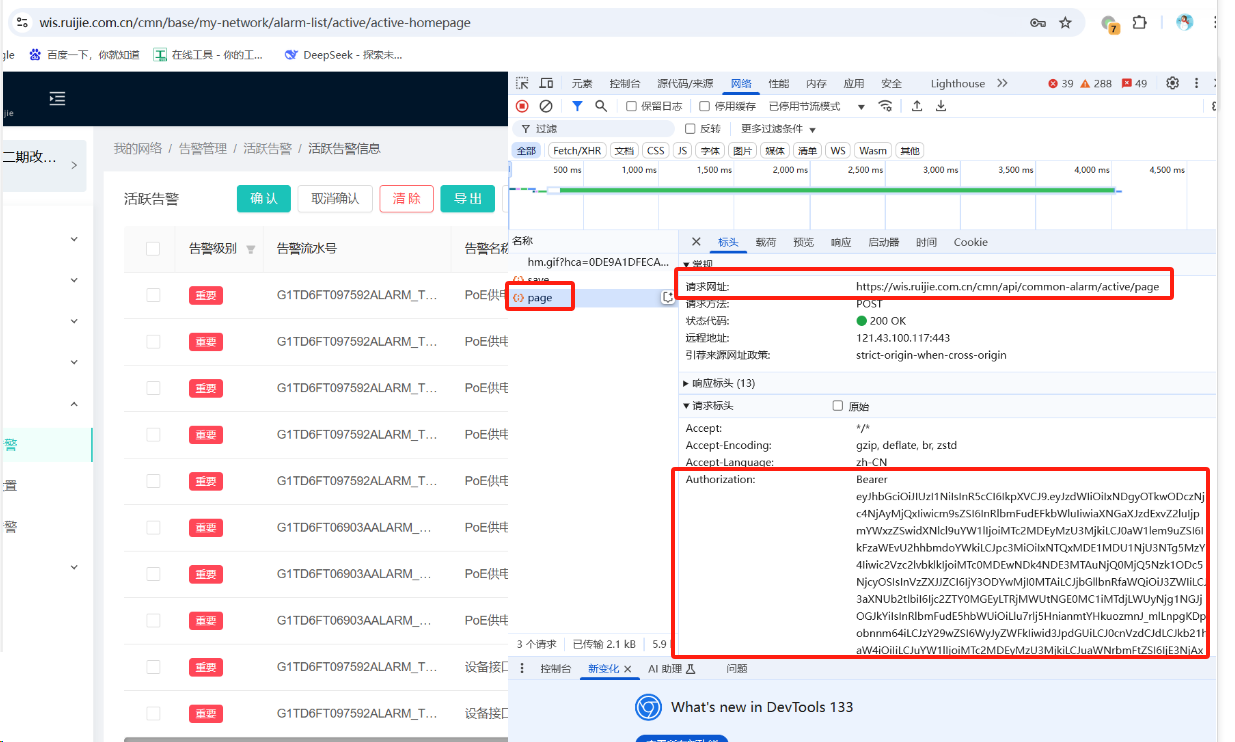Open the 百度一下 bookmark
The width and height of the screenshot is (1235, 742).
click(84, 55)
